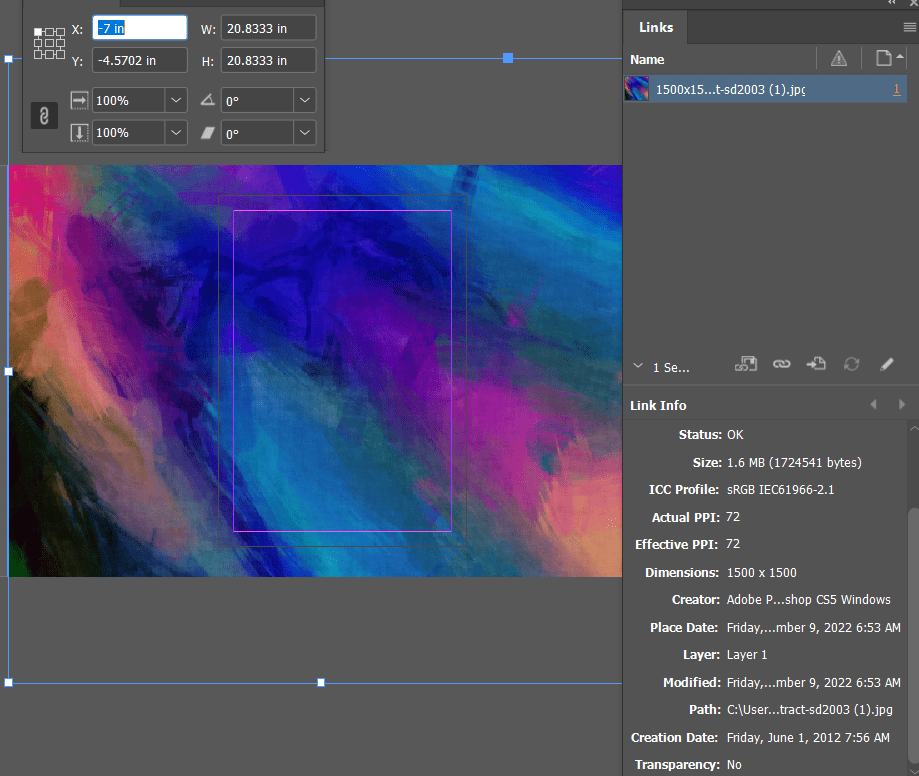Click the shear angle icon in Control panel
The image size is (919, 776).
(x=207, y=132)
